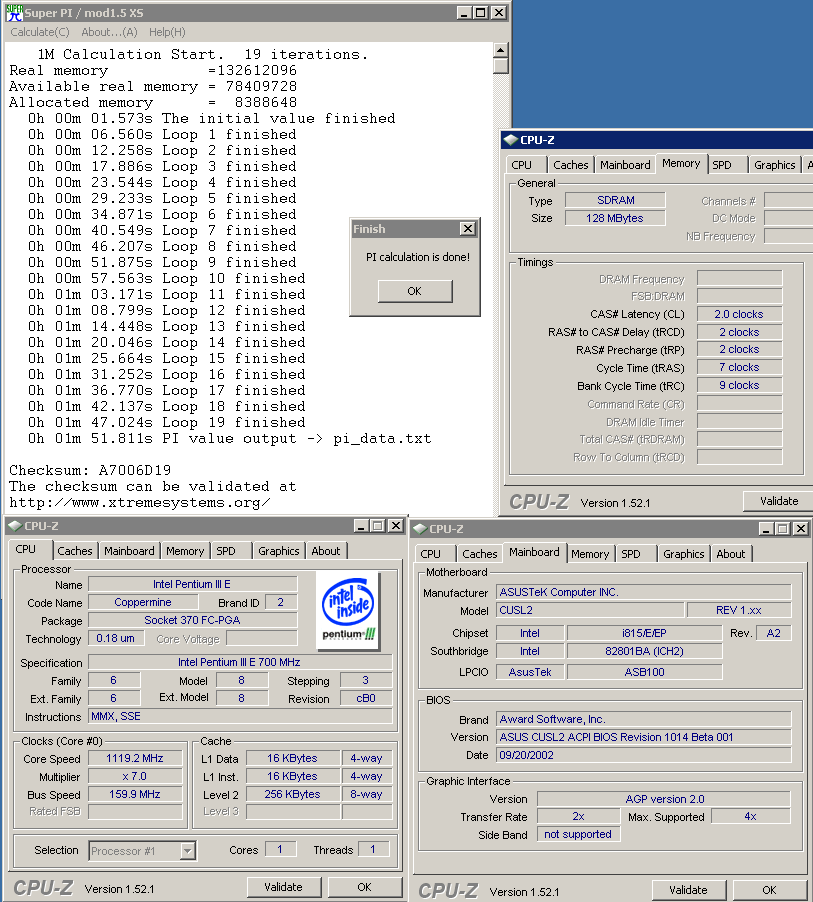Open the Help(H) menu in Super PI
Viewport: 813px width, 902px height.
coord(167,32)
